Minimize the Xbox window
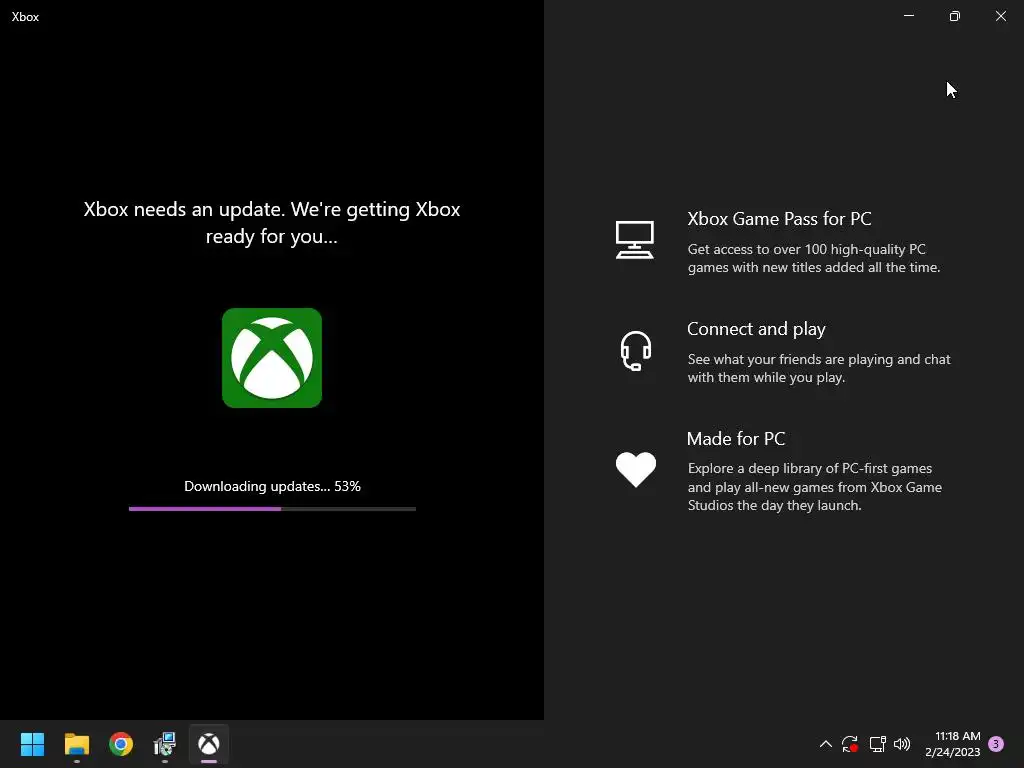This screenshot has width=1024, height=768. (908, 16)
